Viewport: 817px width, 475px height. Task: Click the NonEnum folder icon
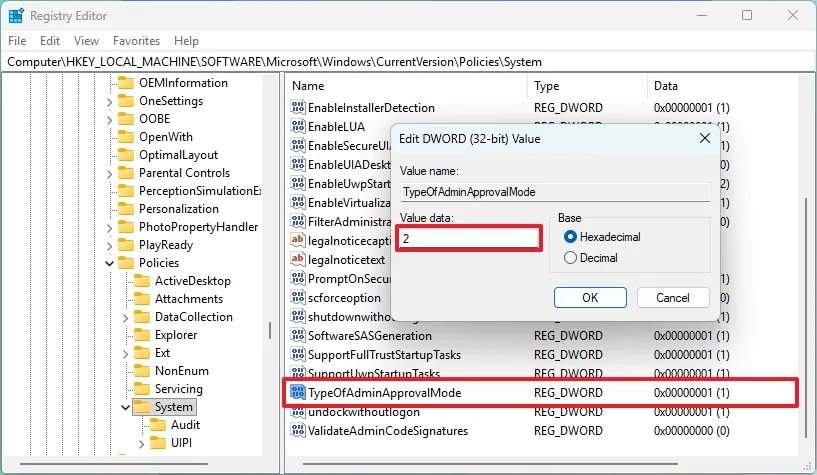pyautogui.click(x=142, y=371)
